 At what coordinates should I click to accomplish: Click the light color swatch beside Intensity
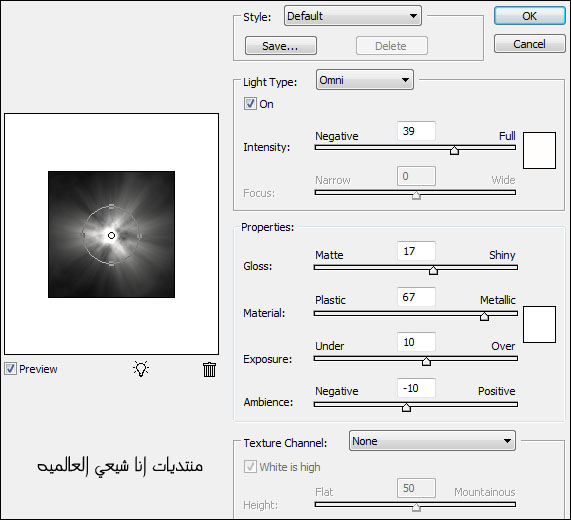point(539,150)
